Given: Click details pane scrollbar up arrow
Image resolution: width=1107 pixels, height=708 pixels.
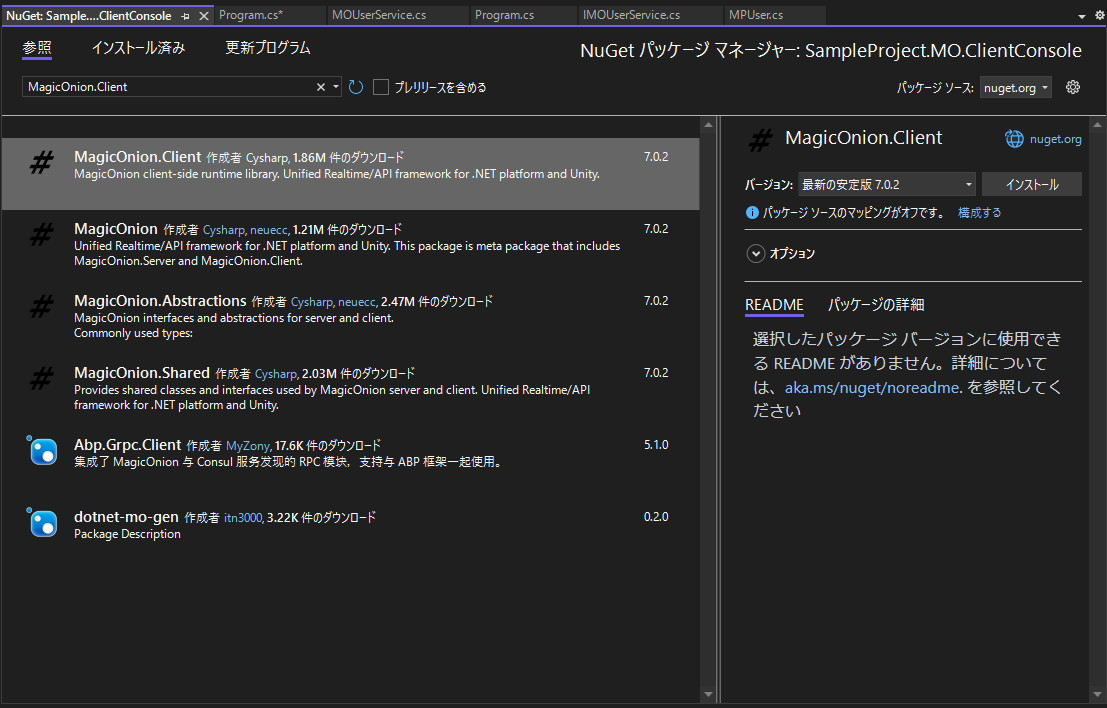Looking at the screenshot, I should pyautogui.click(x=1097, y=125).
